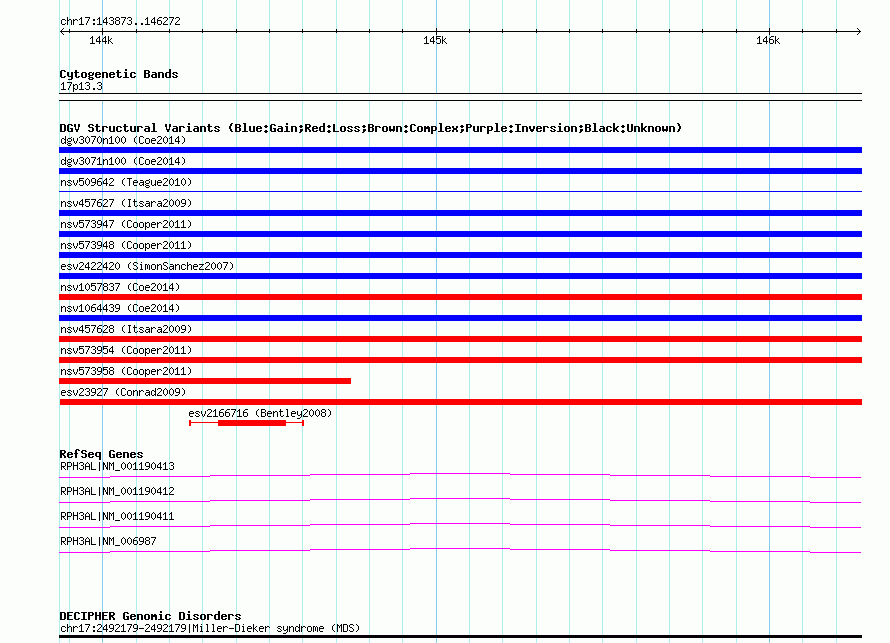Click the dgv3070n100 (Coe2014) variant label
890x643 pixels.
click(123, 140)
